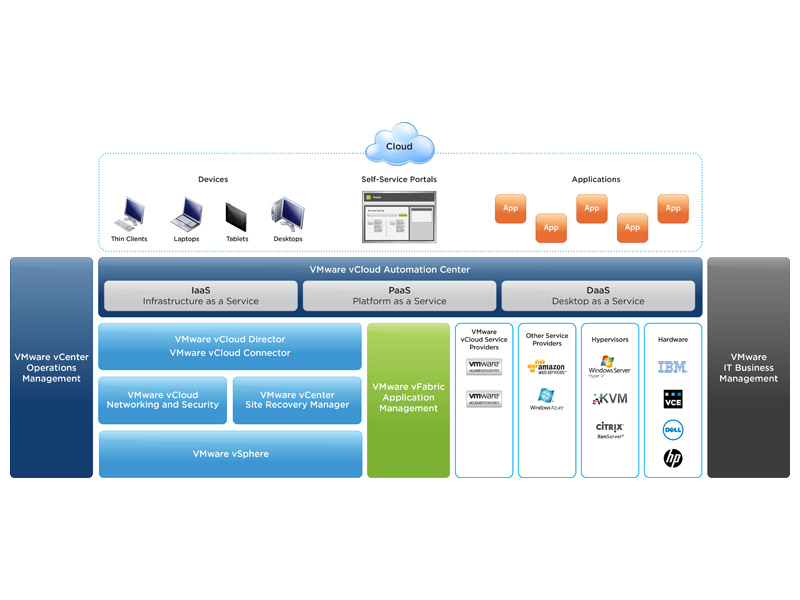Select the Amazon Web Services logo

[x=546, y=369]
